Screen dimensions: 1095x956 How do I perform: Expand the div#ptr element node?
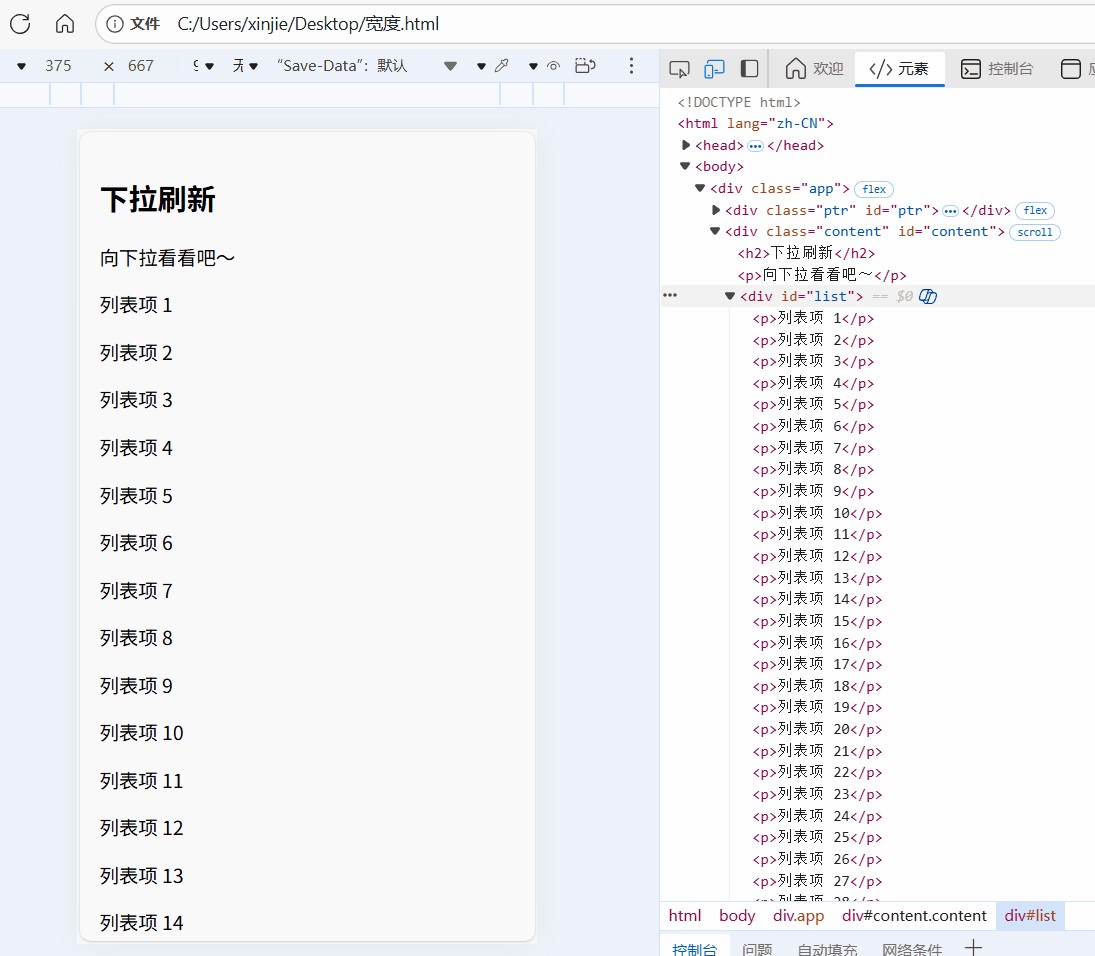(x=716, y=210)
